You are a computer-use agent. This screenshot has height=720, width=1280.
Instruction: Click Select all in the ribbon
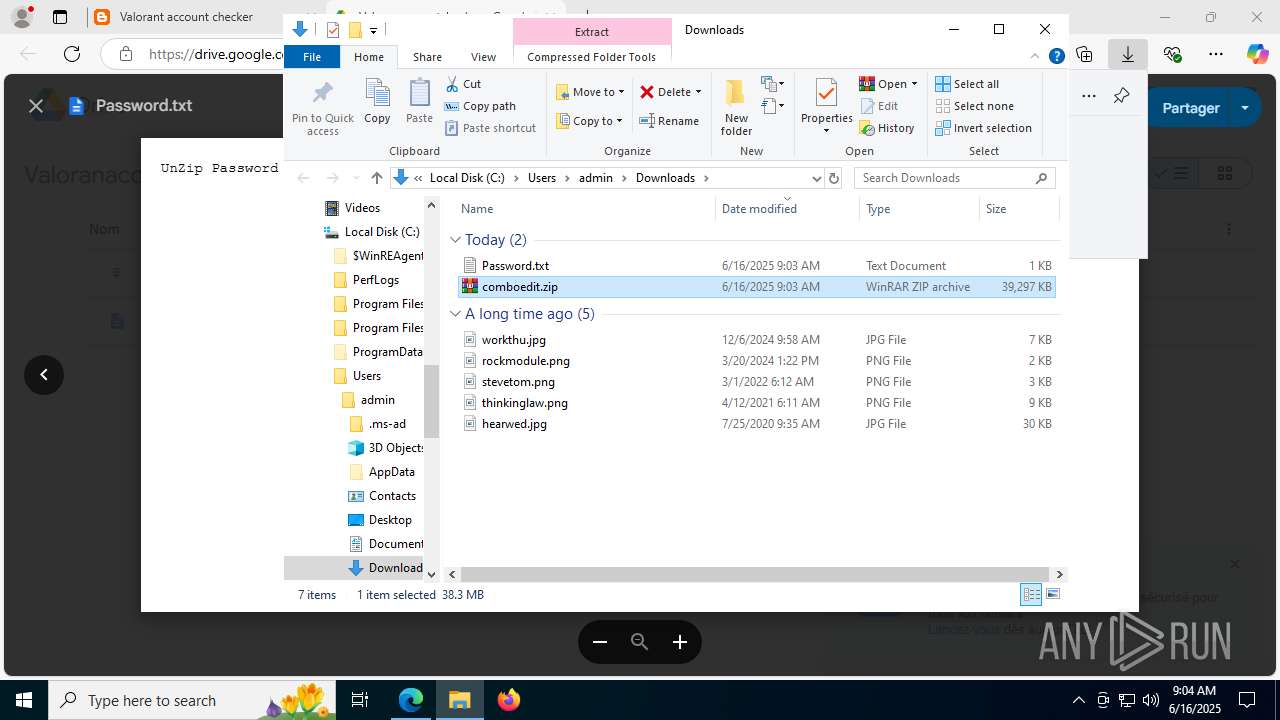(x=967, y=84)
